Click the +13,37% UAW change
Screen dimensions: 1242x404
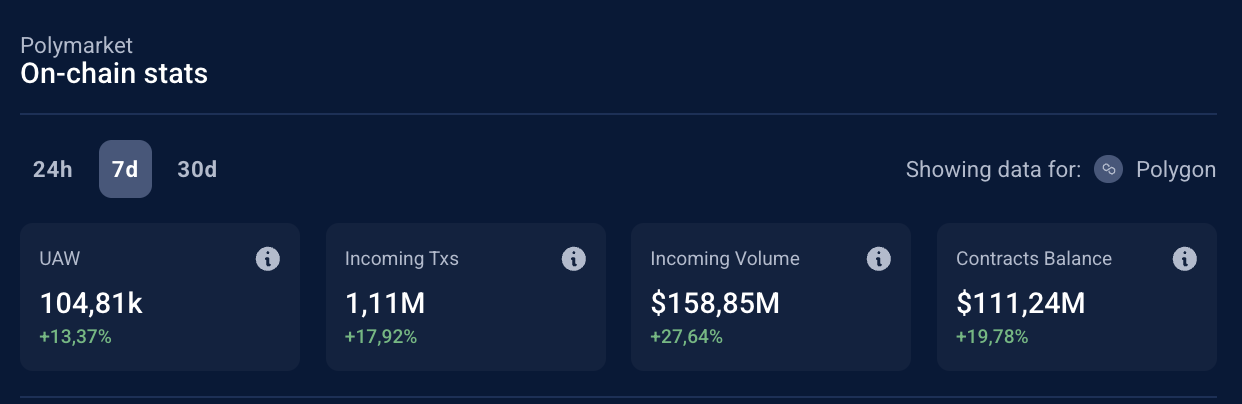75,337
